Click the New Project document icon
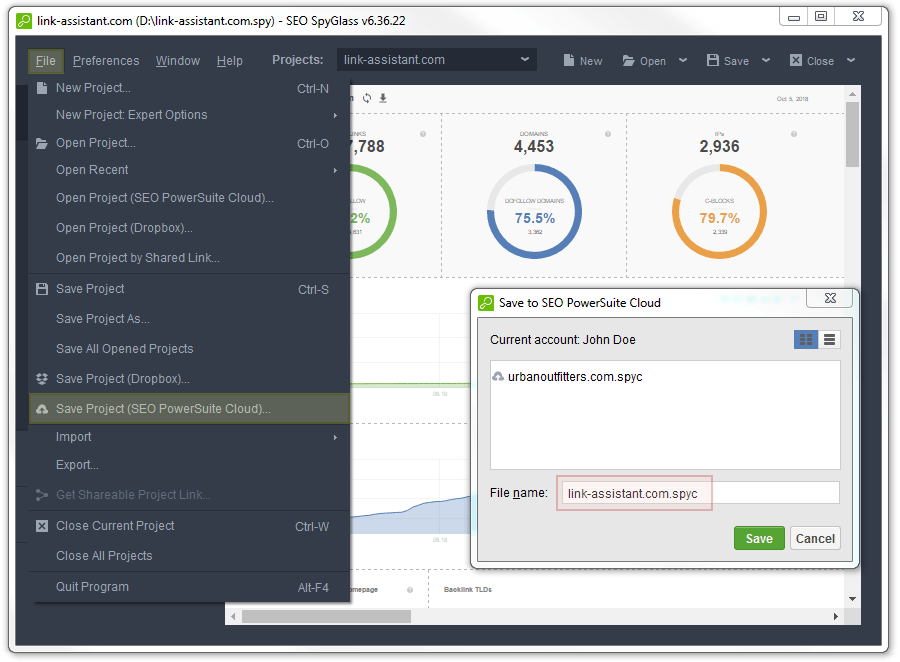This screenshot has width=900, height=662. (42, 88)
